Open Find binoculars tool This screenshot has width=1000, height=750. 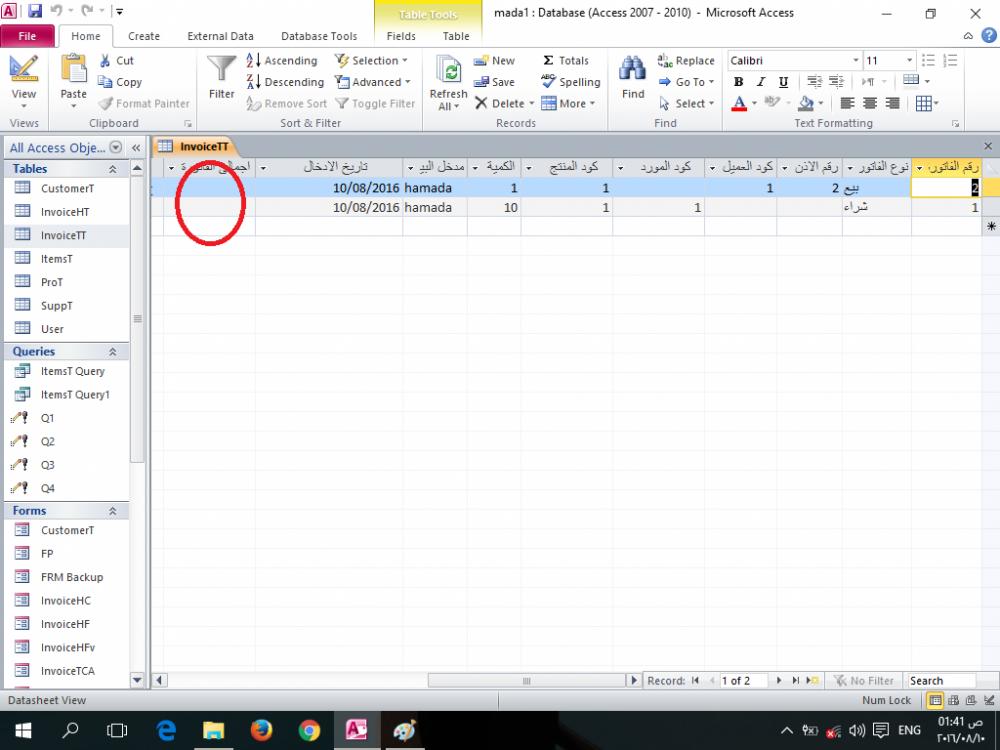coord(633,70)
